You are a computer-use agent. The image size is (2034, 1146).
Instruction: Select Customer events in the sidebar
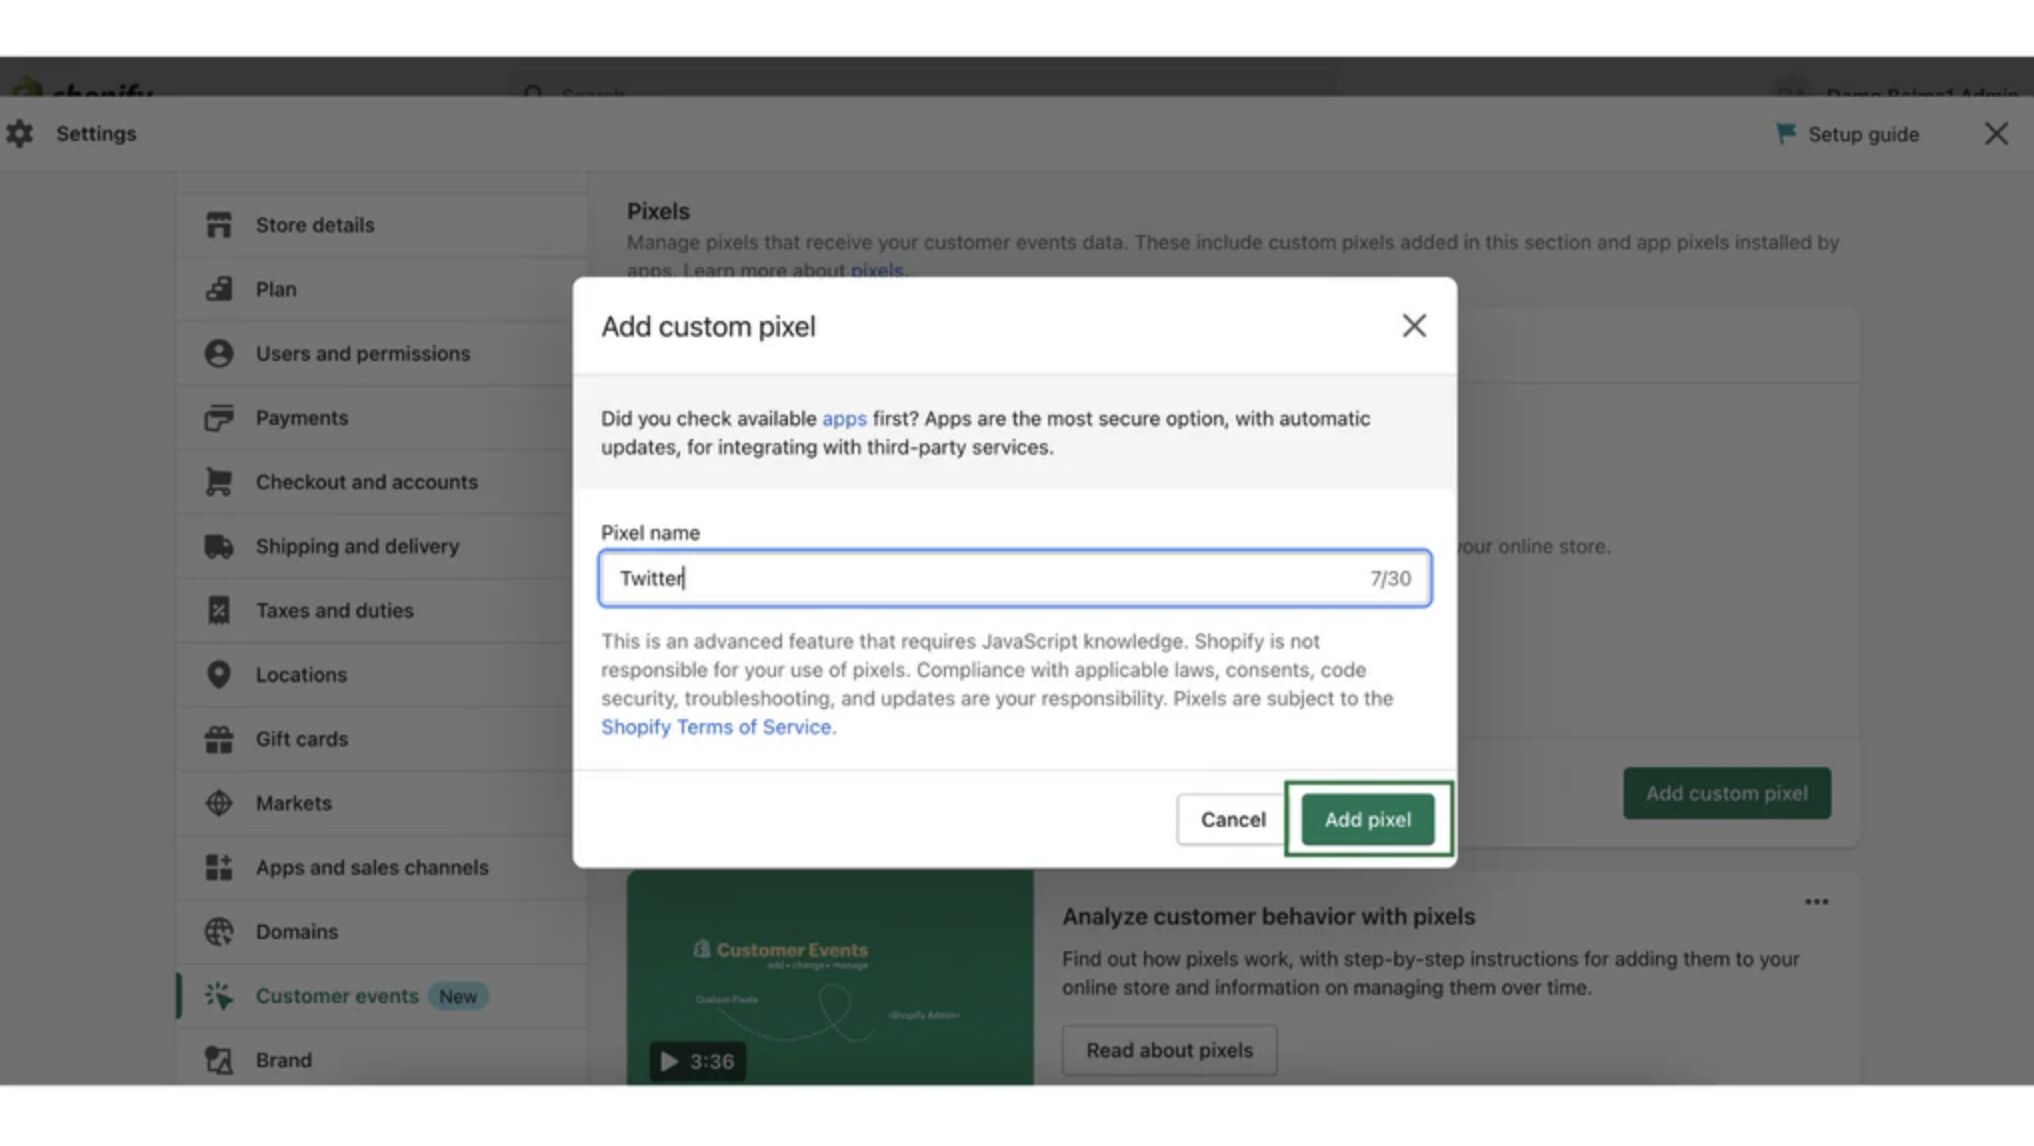(x=337, y=995)
